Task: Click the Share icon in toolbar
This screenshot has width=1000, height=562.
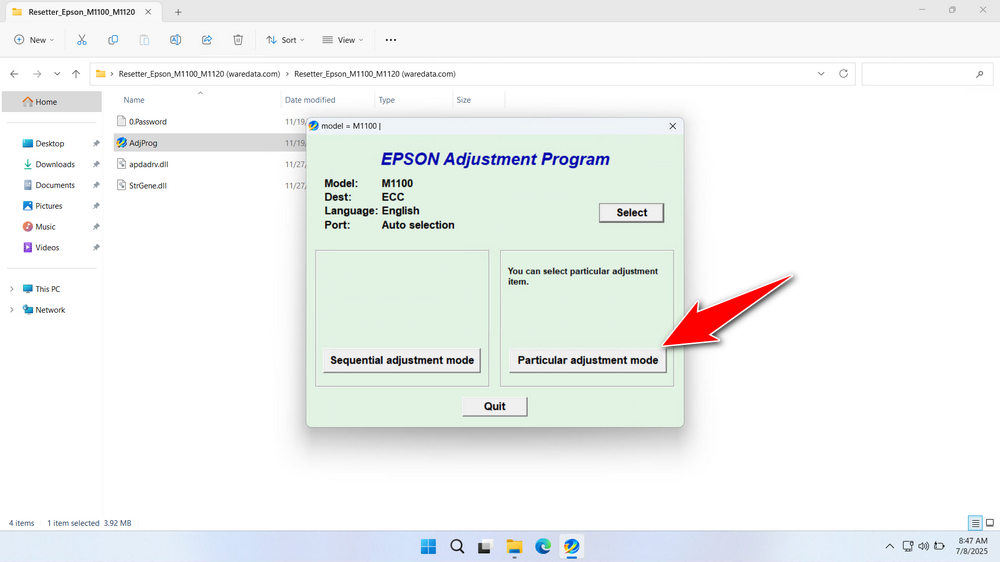Action: point(207,40)
